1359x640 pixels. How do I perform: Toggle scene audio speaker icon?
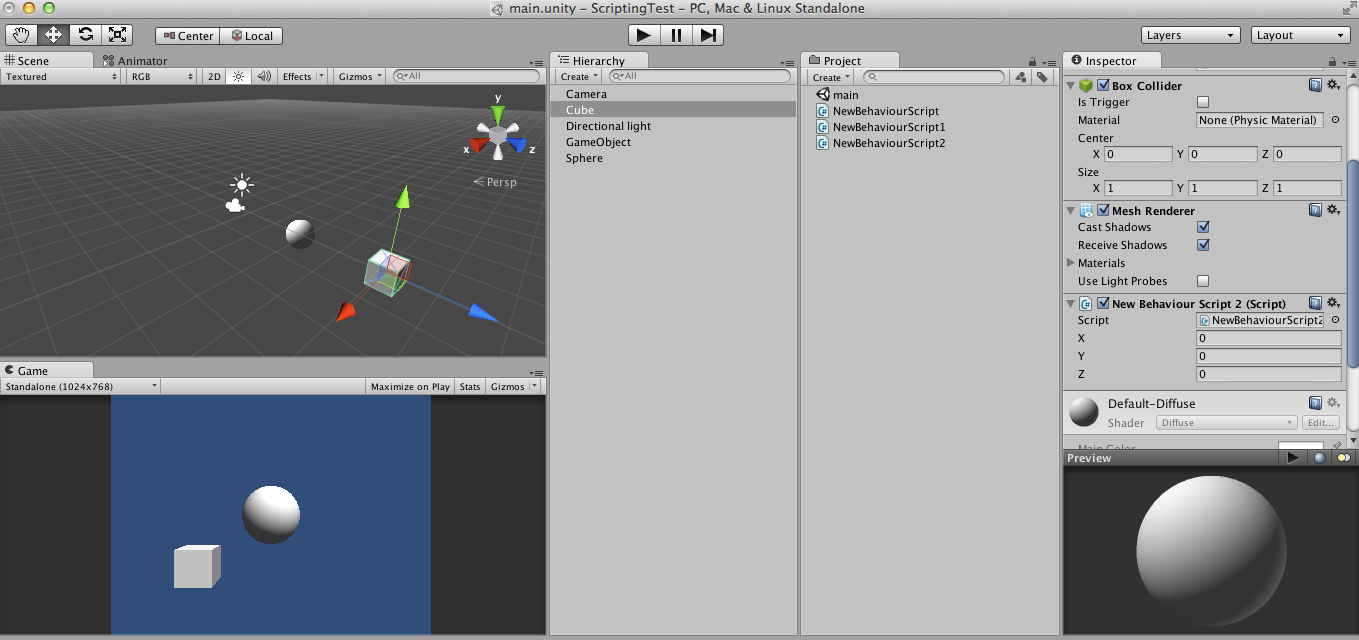coord(264,76)
